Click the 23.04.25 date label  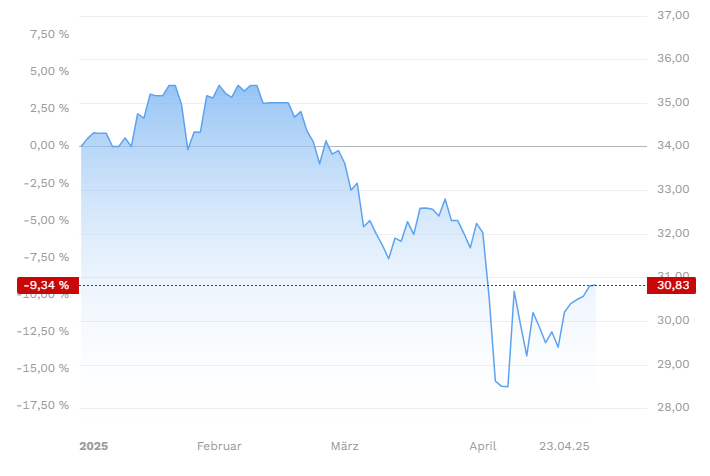[x=564, y=446]
